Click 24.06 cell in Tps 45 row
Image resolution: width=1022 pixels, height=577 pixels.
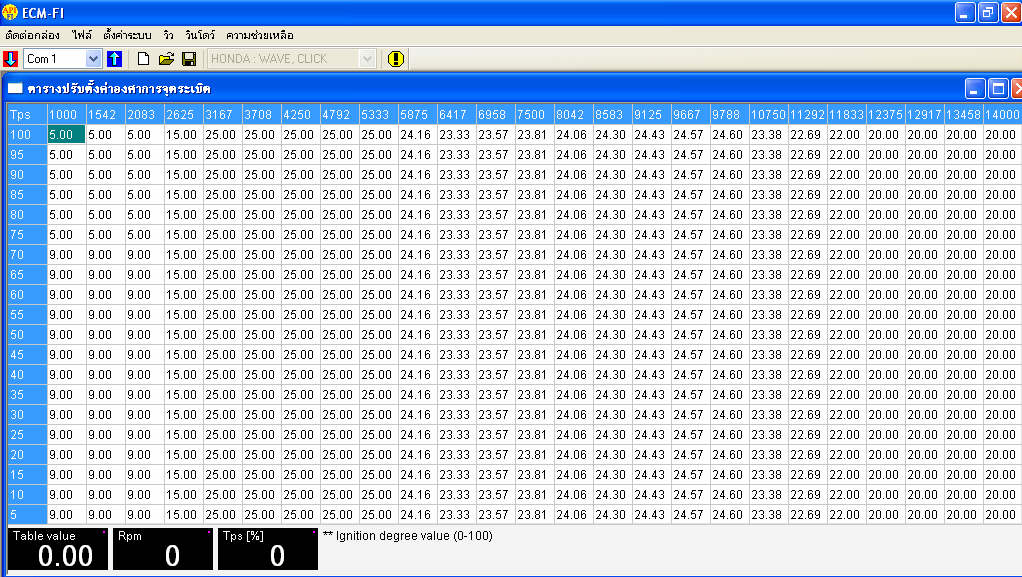pos(573,355)
